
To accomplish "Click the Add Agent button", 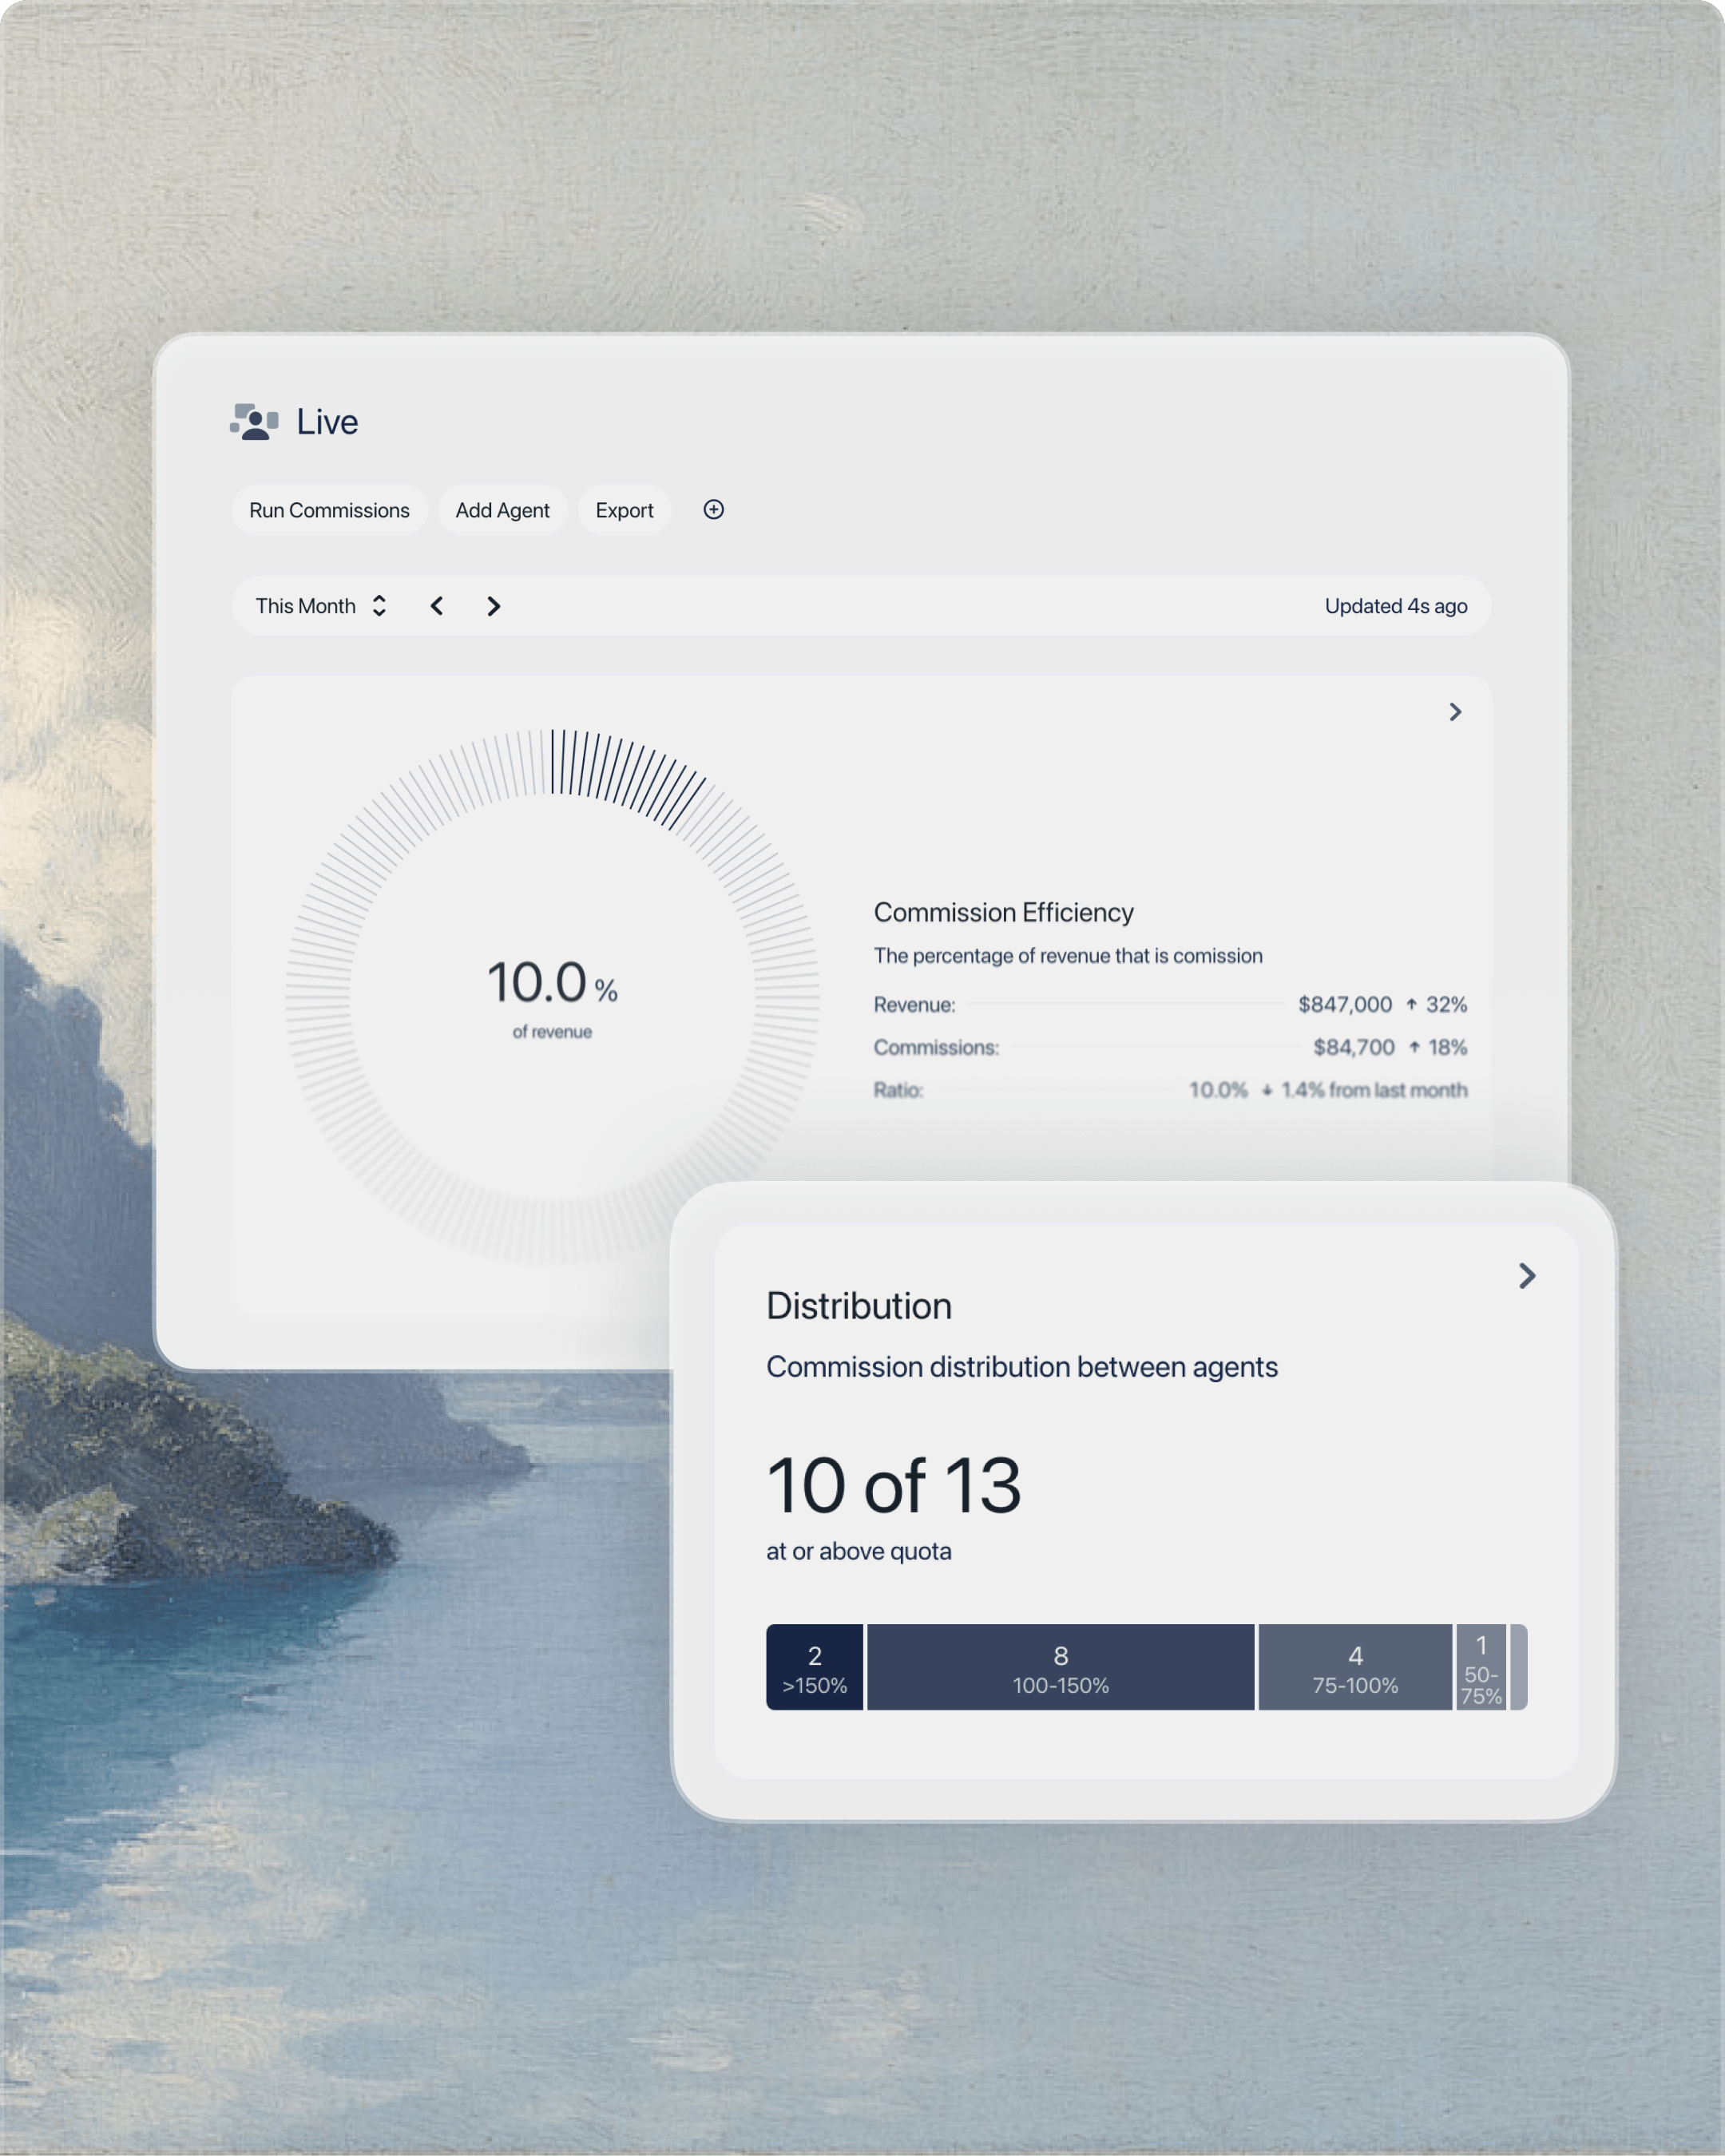I will click(502, 511).
